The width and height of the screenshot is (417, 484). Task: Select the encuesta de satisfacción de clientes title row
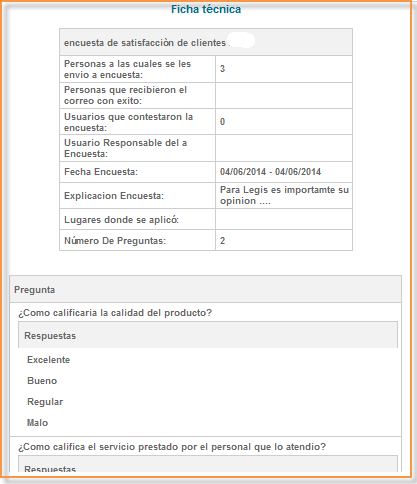tap(206, 42)
